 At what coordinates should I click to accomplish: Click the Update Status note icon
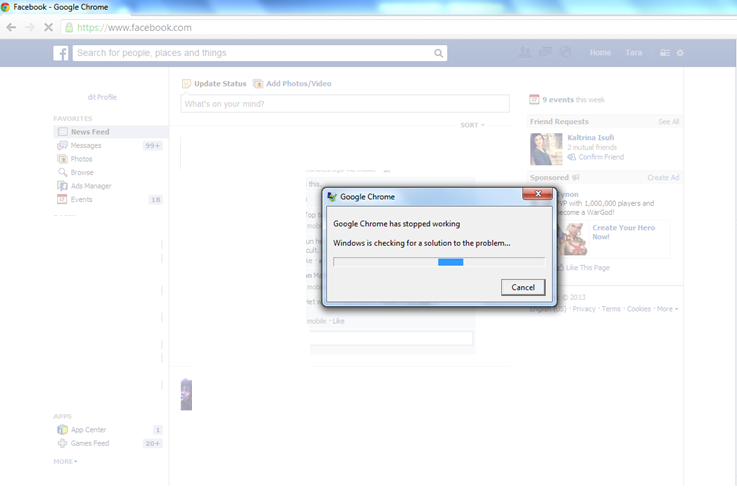[x=186, y=84]
